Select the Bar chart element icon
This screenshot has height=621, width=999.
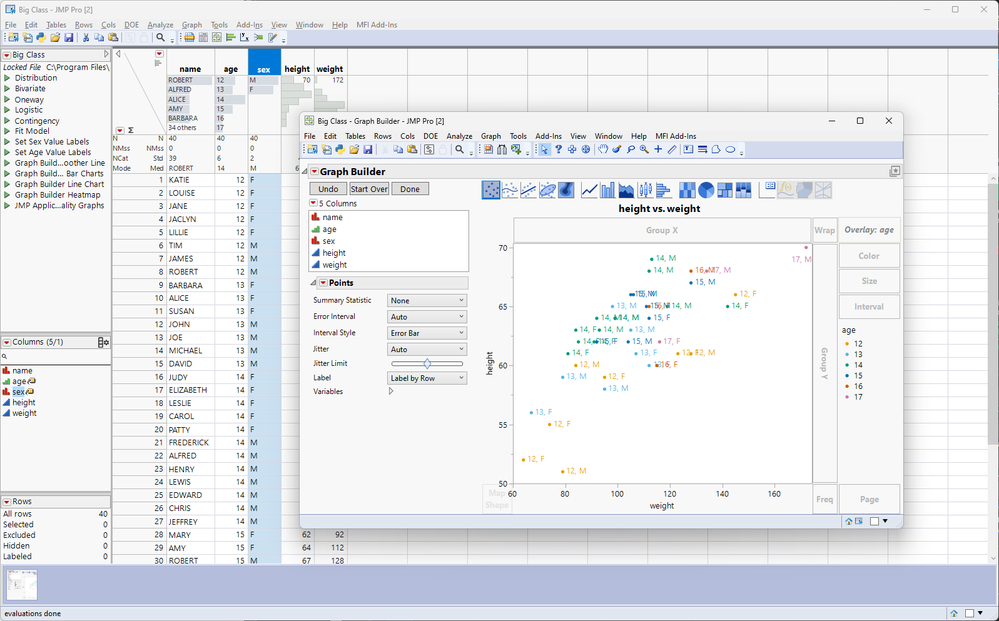609,190
